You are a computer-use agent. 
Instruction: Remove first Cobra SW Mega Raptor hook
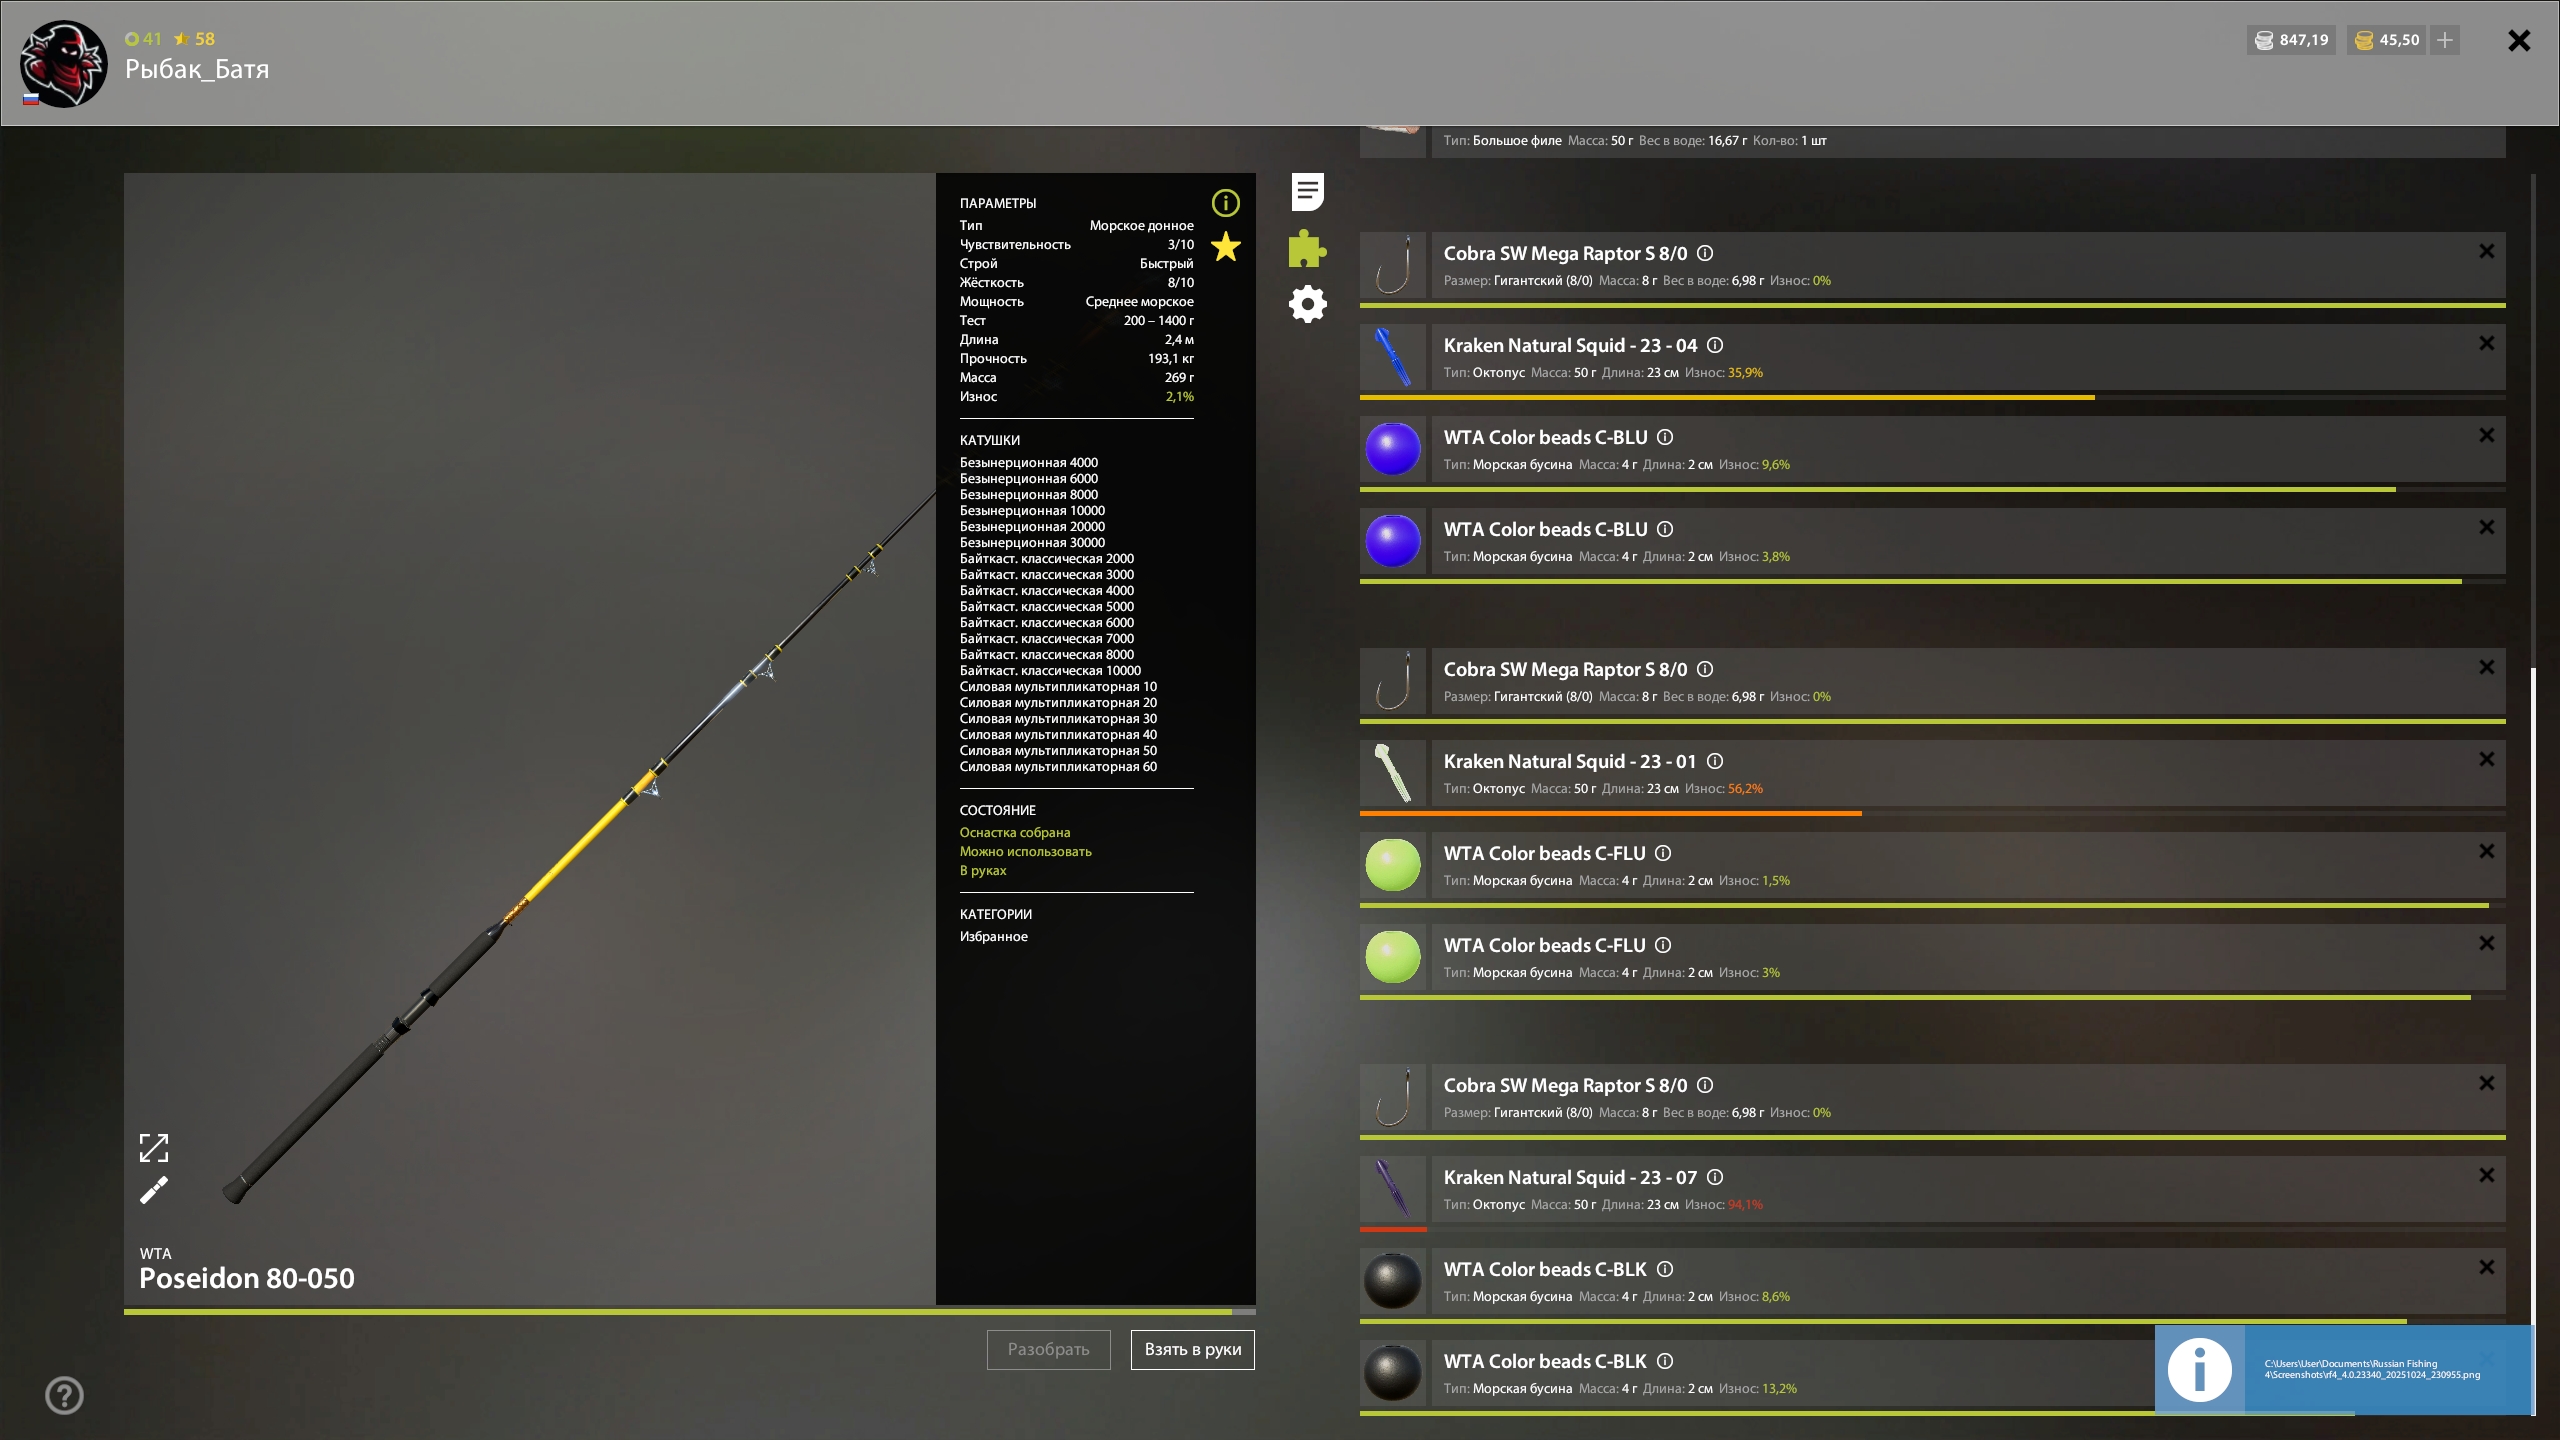(x=2486, y=251)
